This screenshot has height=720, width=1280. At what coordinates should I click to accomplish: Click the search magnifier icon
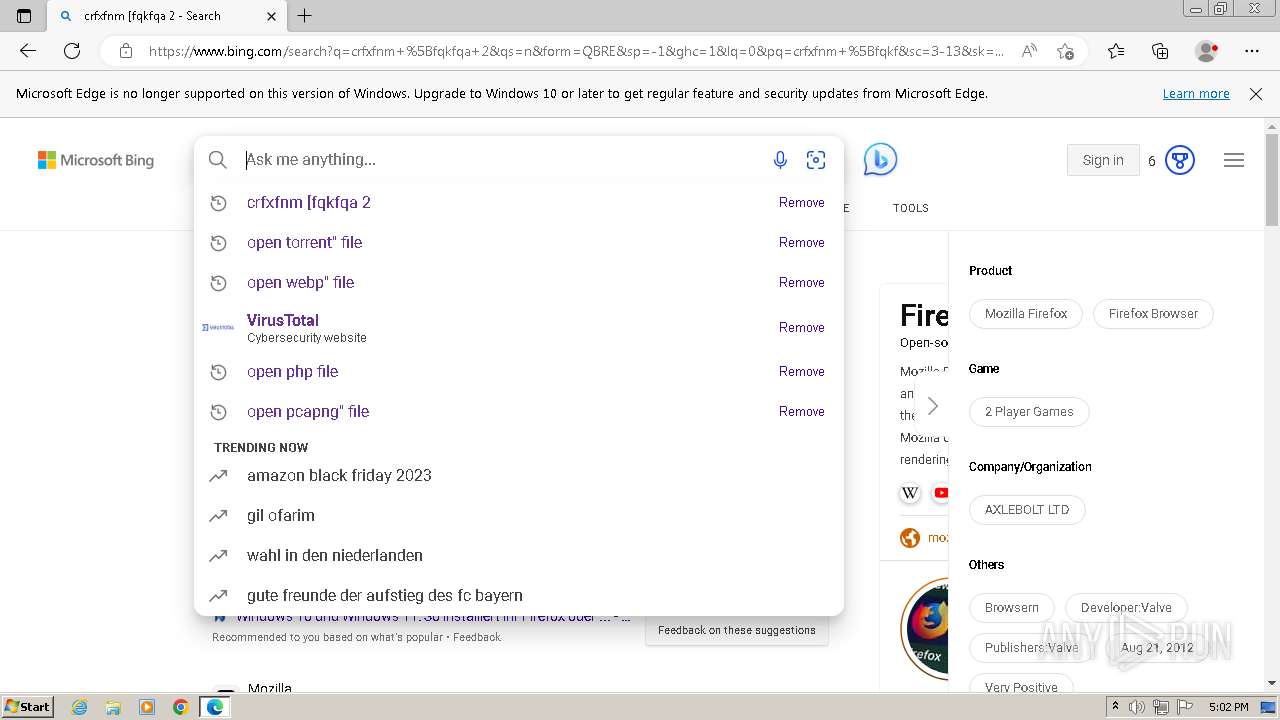(218, 160)
